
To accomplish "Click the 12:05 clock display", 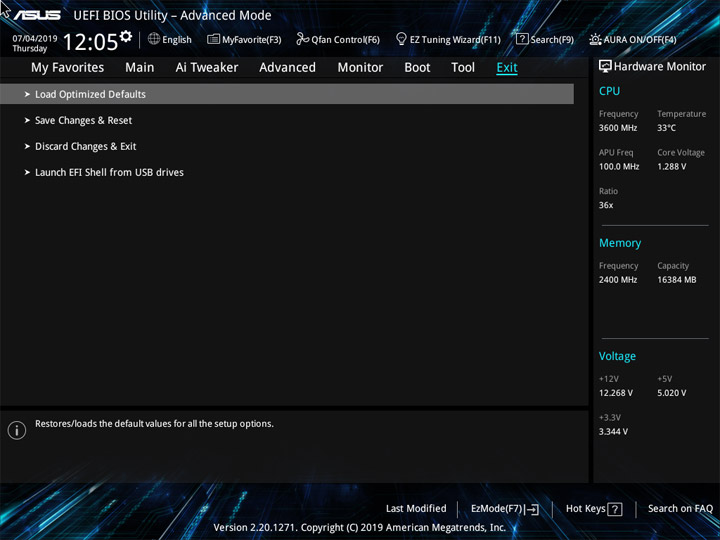I will (x=90, y=42).
